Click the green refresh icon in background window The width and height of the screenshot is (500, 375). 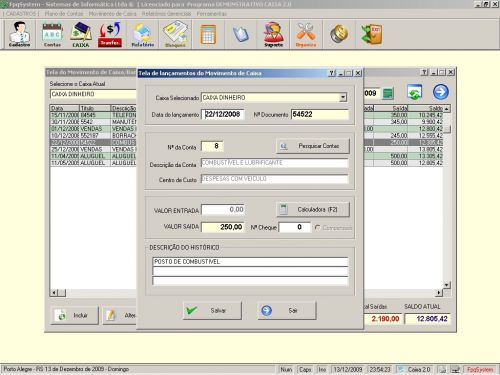click(x=414, y=92)
